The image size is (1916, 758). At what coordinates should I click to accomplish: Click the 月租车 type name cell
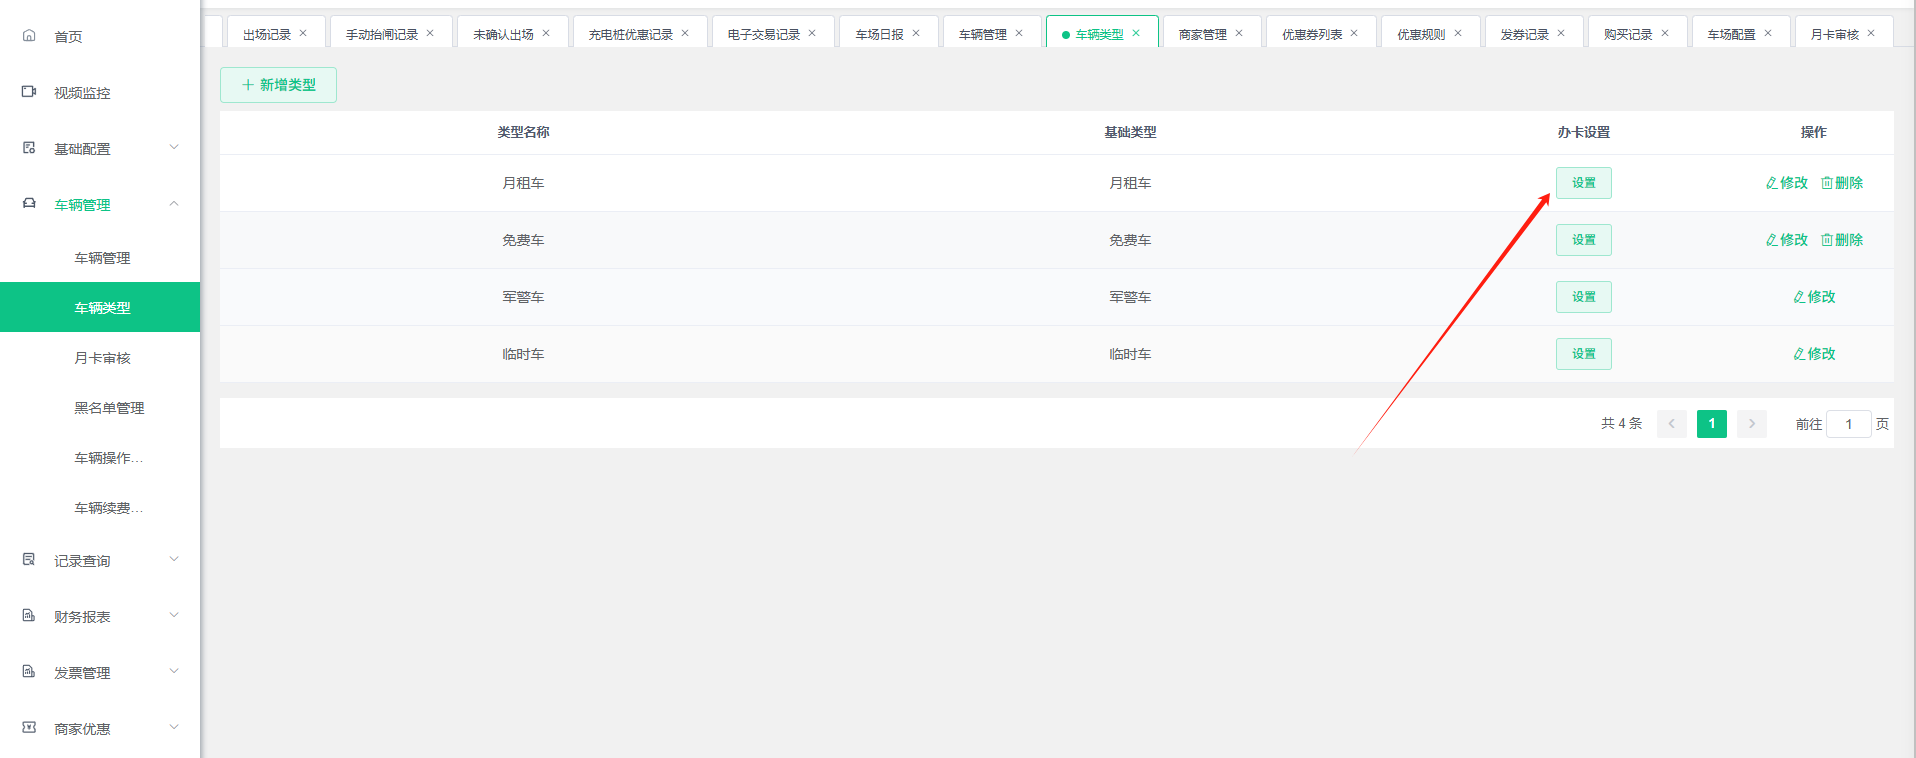click(523, 183)
